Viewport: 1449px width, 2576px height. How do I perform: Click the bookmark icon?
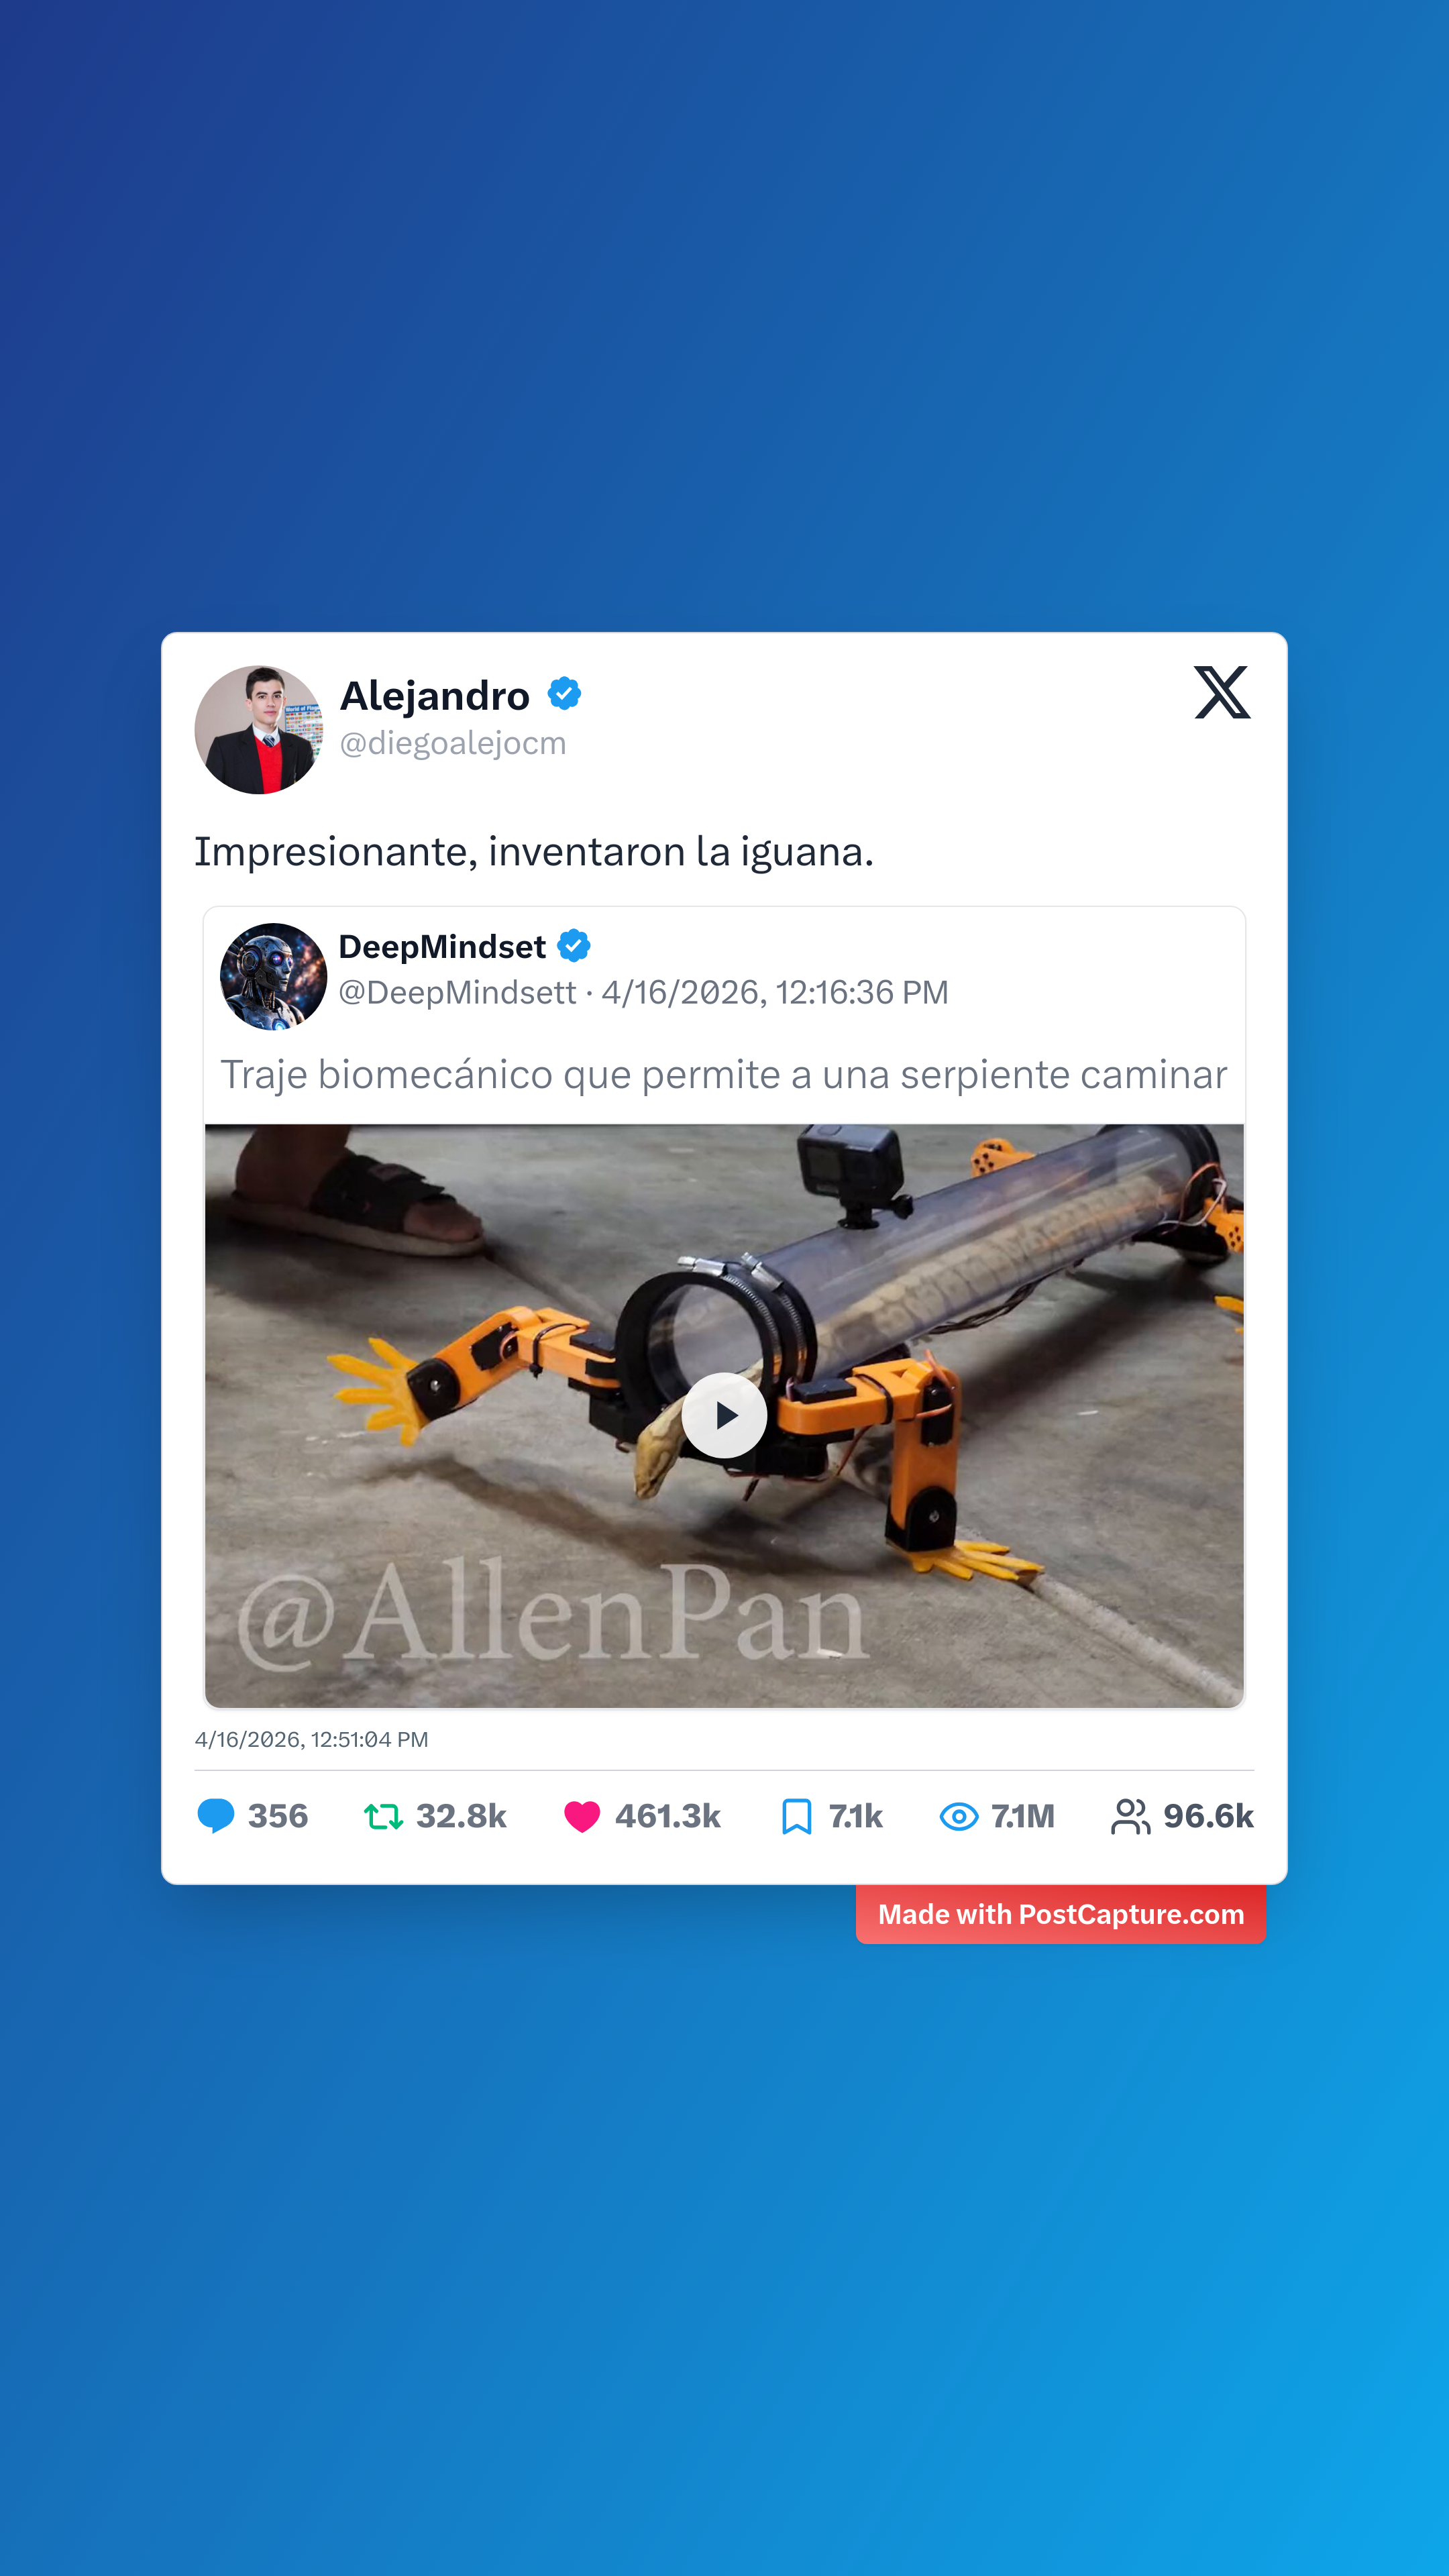[796, 1816]
